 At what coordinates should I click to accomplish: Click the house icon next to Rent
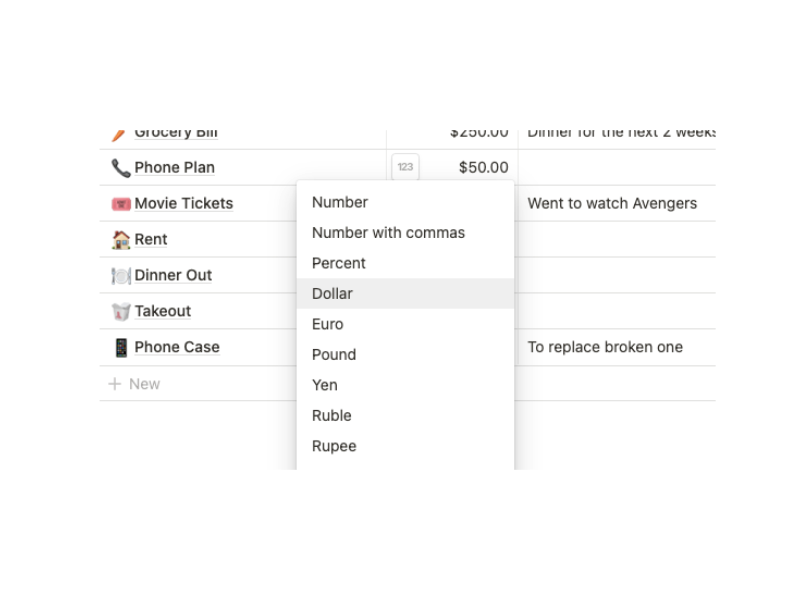click(121, 239)
